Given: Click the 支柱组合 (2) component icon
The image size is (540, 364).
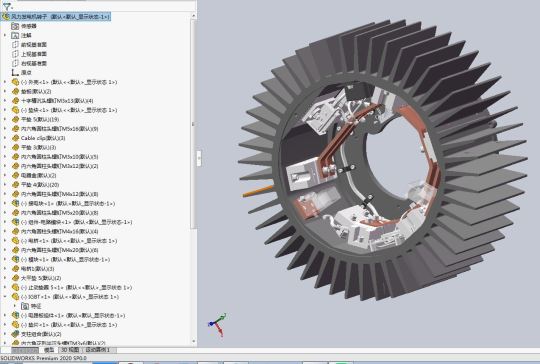Looking at the screenshot, I should pos(15,334).
